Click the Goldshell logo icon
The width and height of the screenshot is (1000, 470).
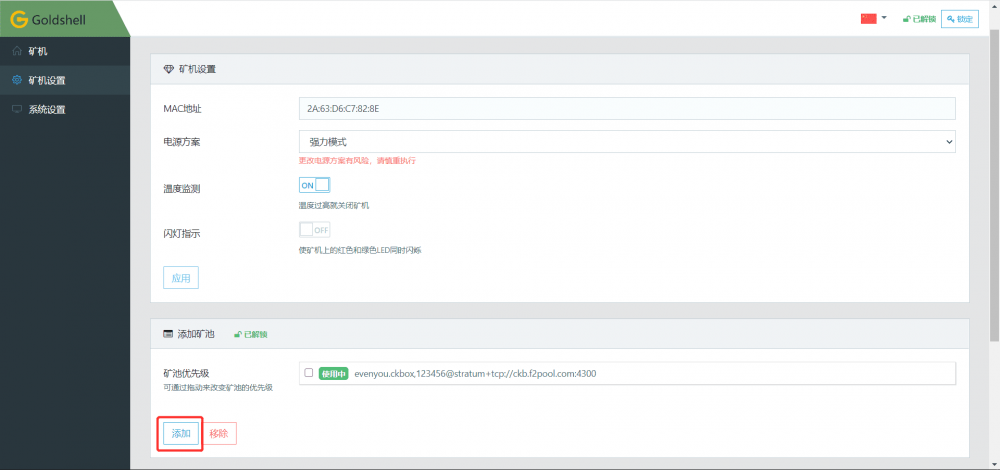(18, 18)
